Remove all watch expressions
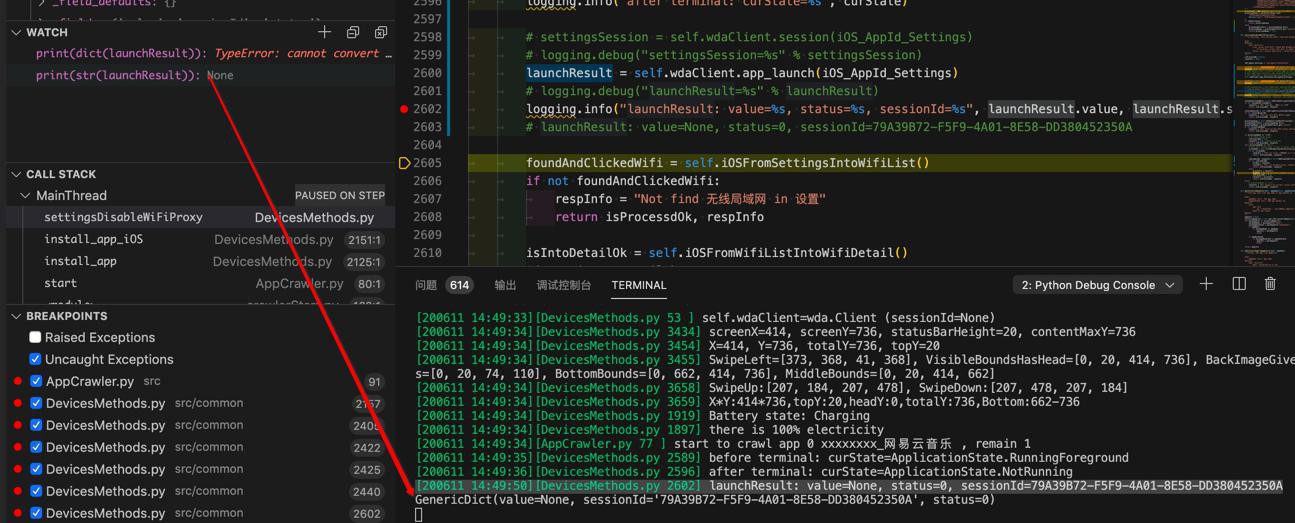This screenshot has width=1295, height=523. click(380, 32)
